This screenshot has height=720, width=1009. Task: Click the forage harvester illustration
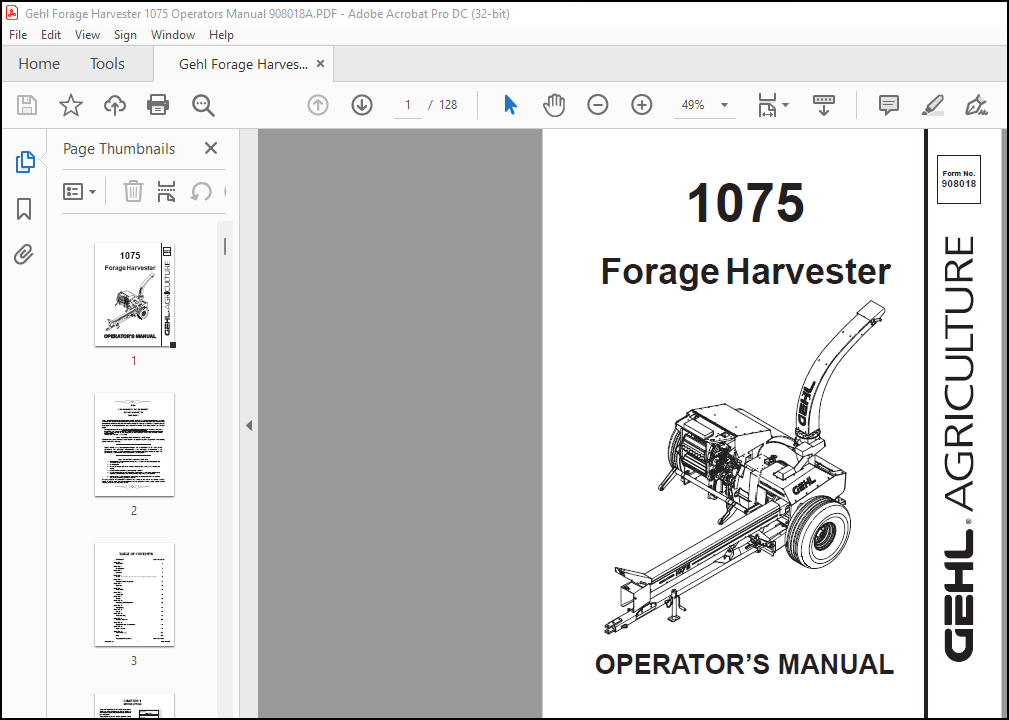[745, 466]
